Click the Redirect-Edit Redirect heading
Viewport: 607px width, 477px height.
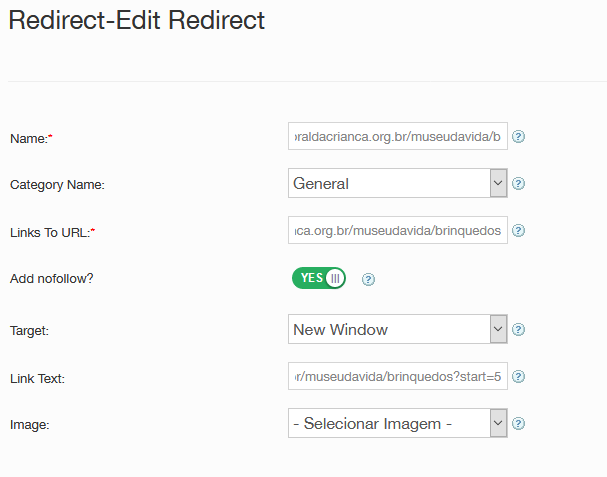coord(137,21)
